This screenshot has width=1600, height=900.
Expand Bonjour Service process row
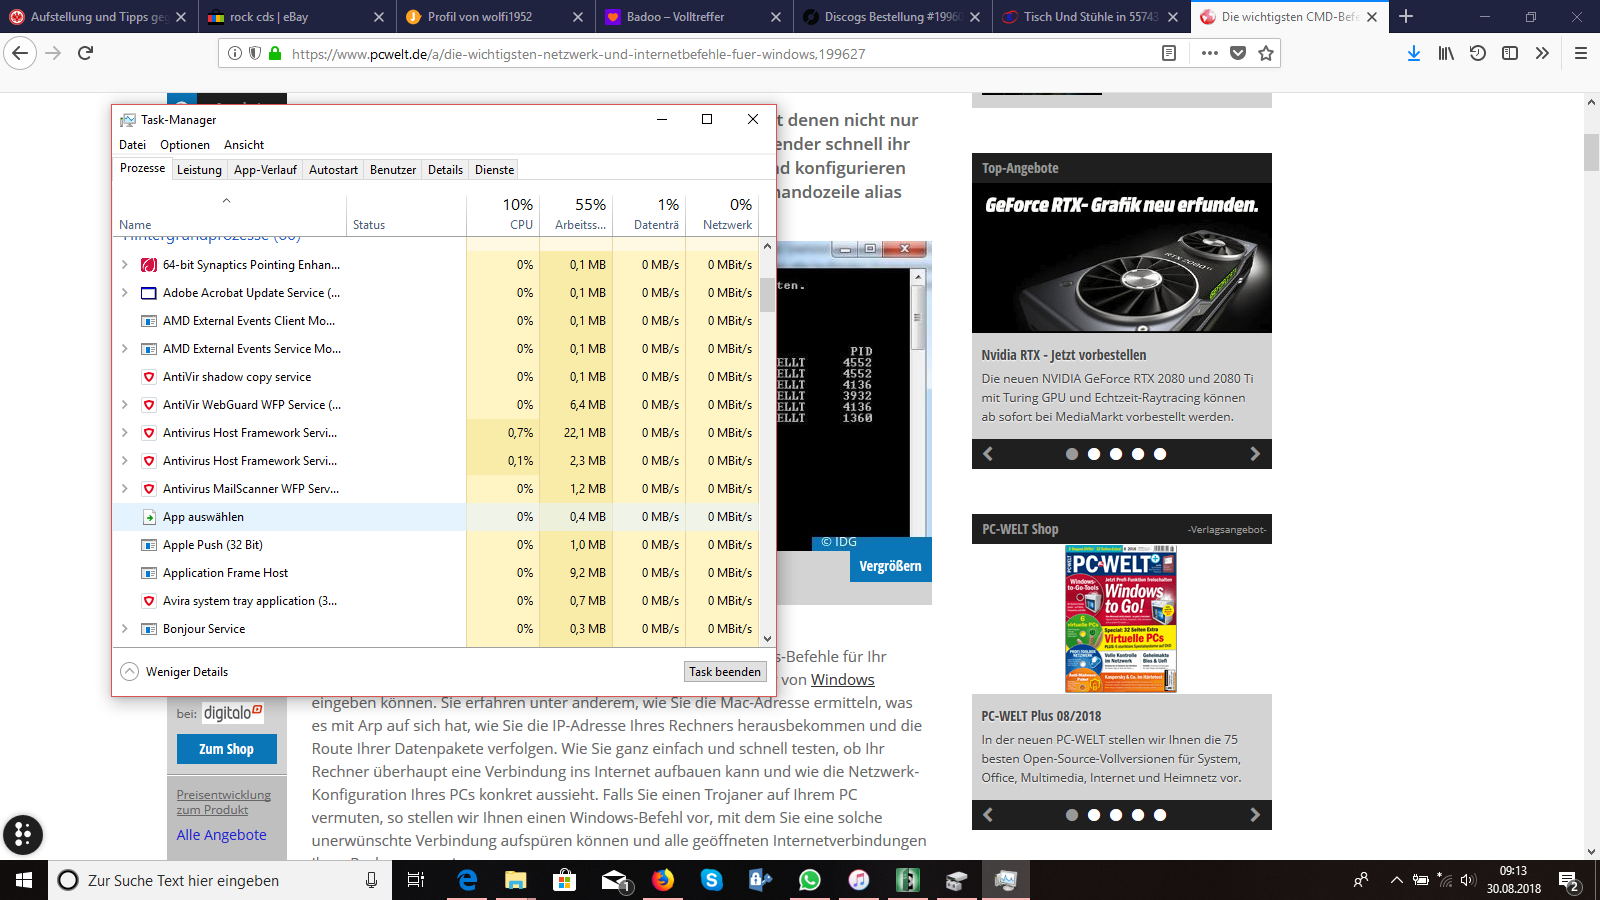tap(124, 629)
